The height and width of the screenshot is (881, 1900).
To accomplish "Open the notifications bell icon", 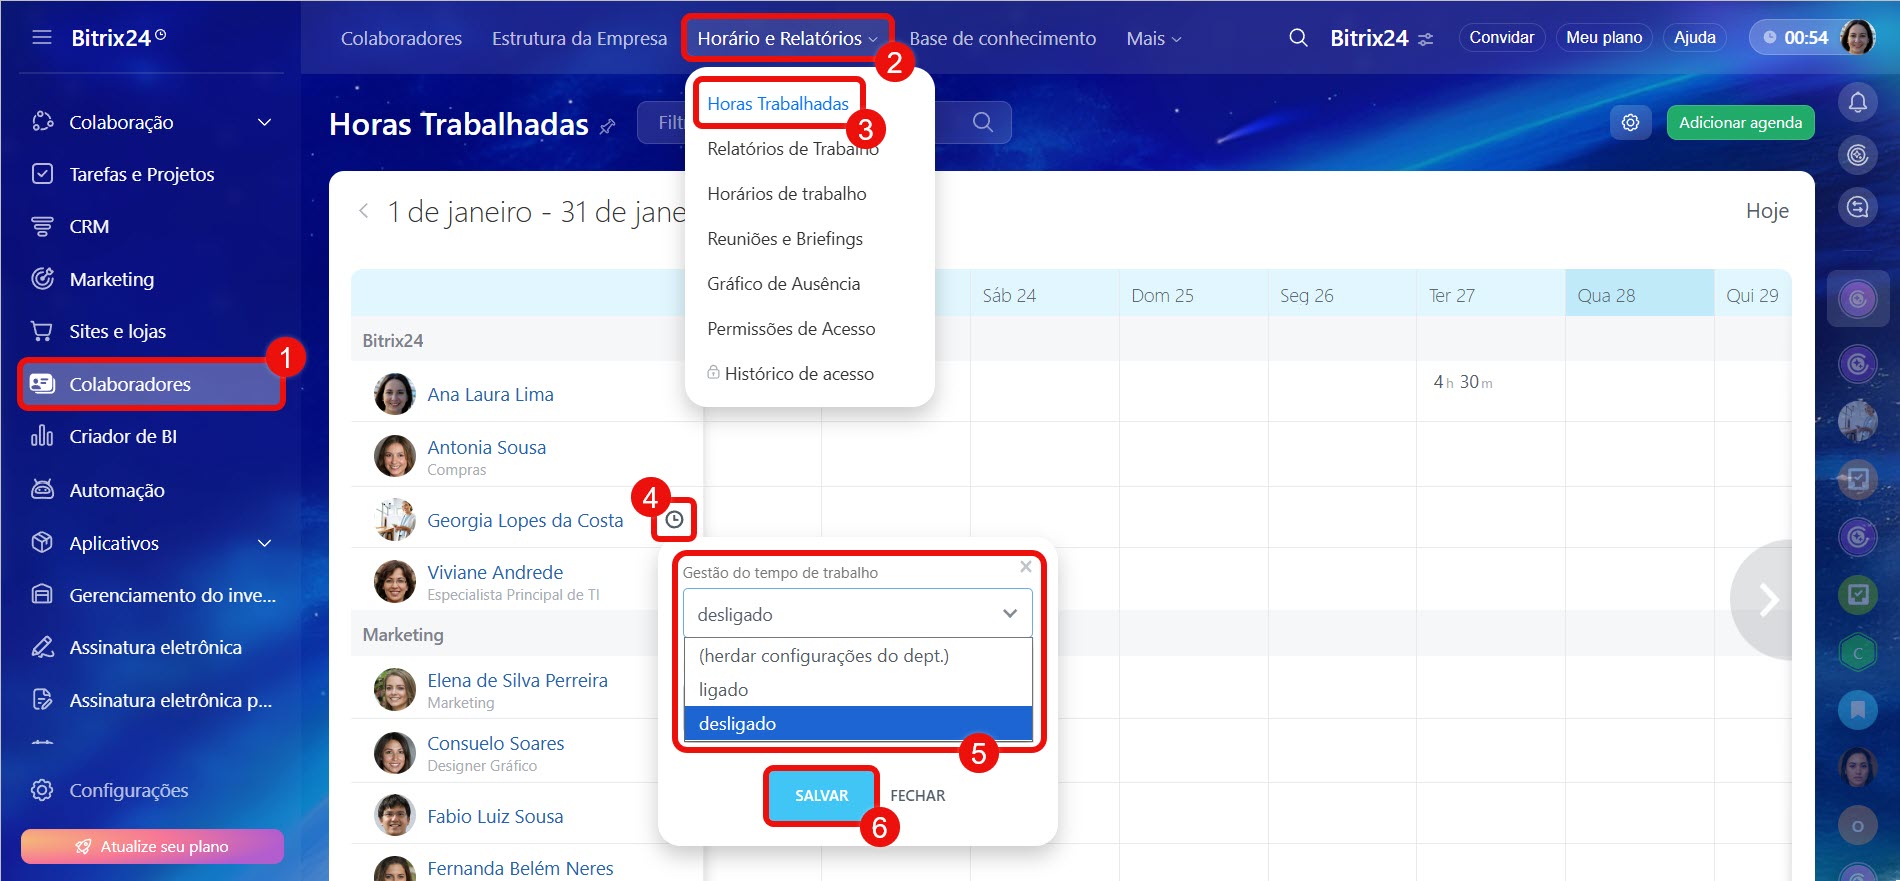I will [1857, 102].
